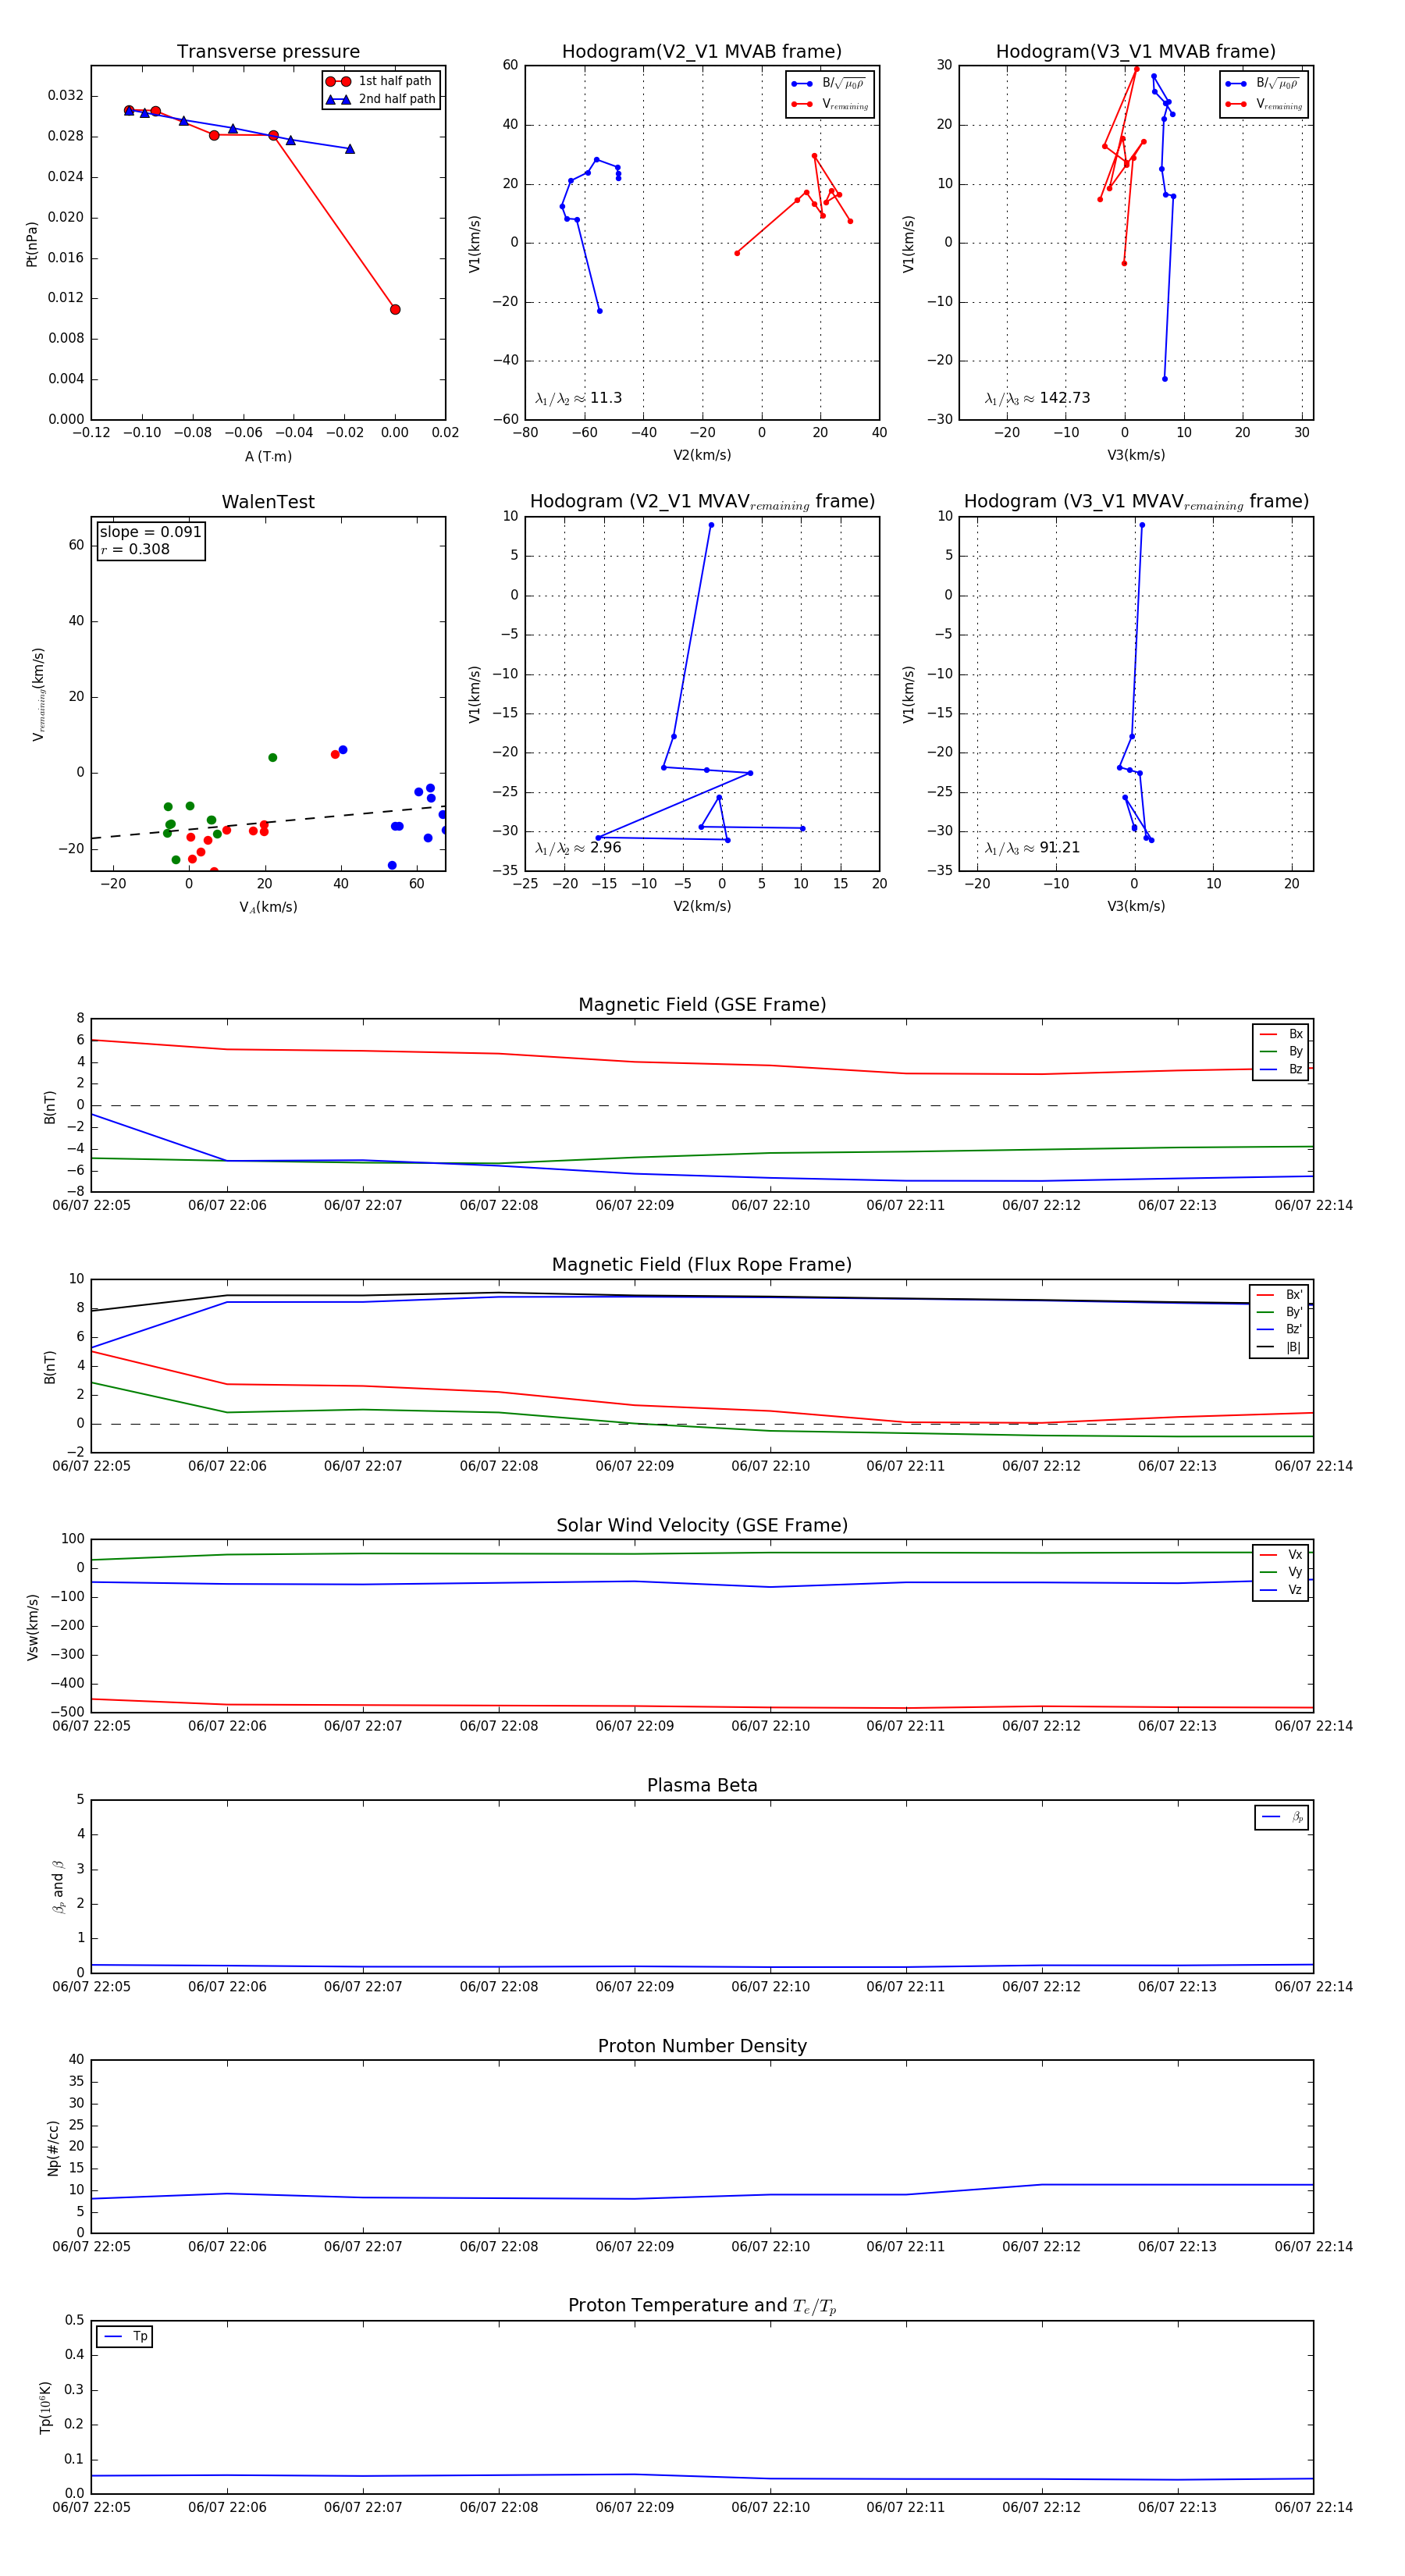
Task: Click the "A (T·m)" x-axis label
Action: tap(268, 456)
